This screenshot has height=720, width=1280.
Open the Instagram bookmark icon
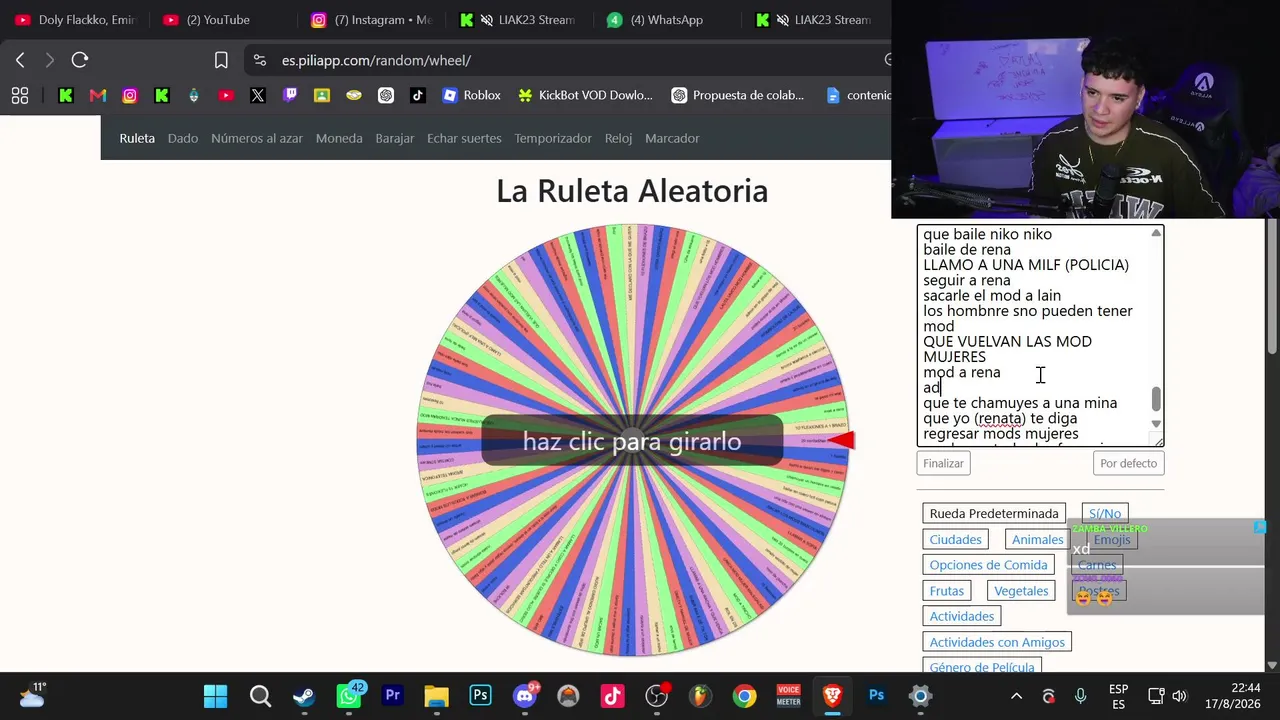click(130, 95)
